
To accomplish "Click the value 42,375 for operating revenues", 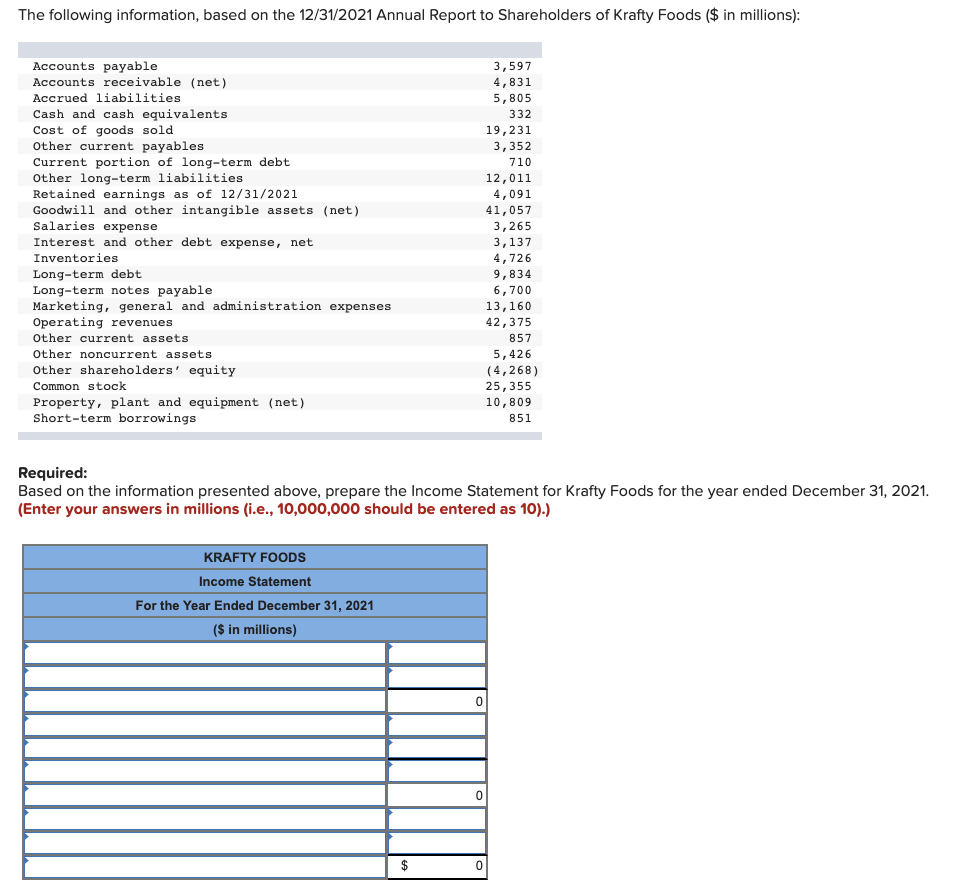I will pos(508,322).
